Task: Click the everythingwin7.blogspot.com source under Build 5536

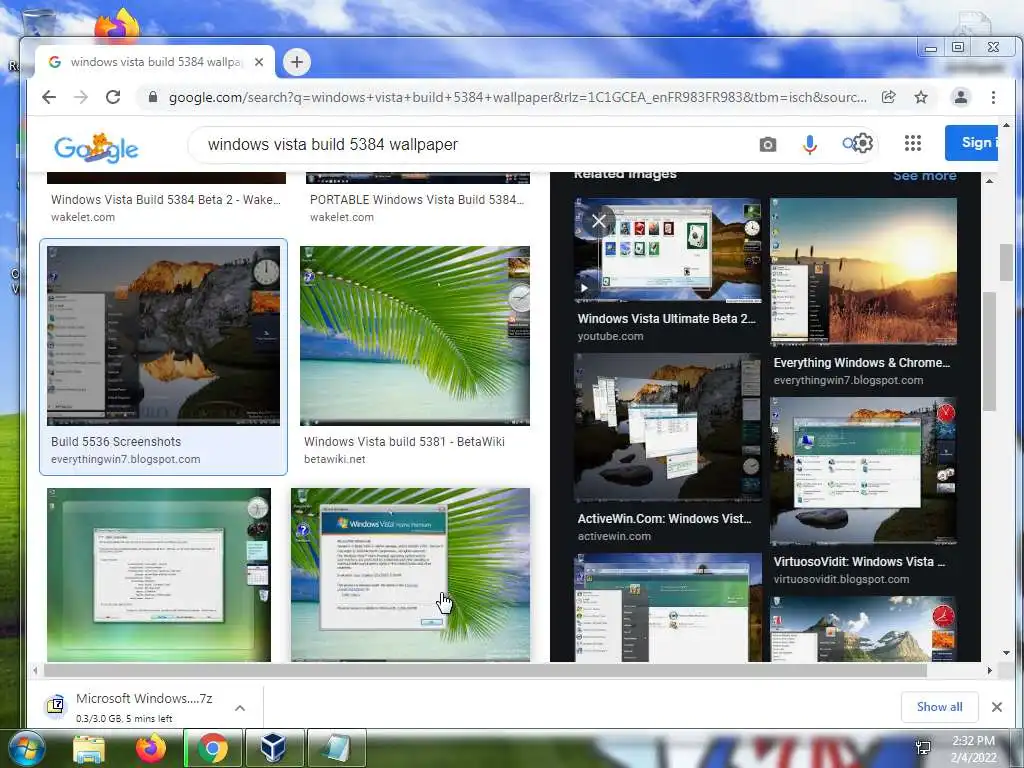Action: (125, 459)
